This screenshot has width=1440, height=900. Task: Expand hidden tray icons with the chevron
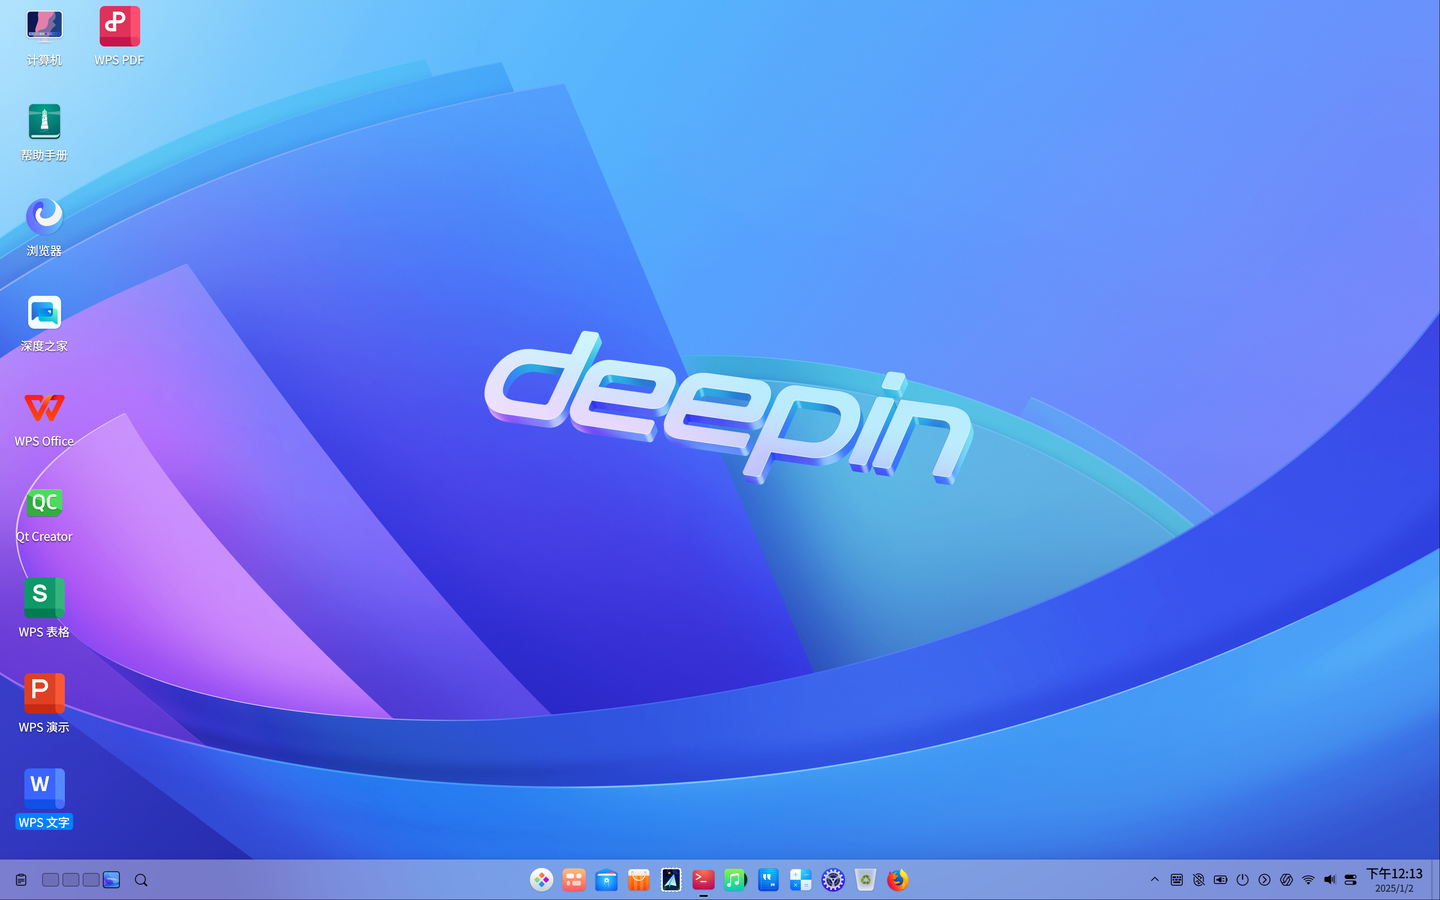point(1155,880)
